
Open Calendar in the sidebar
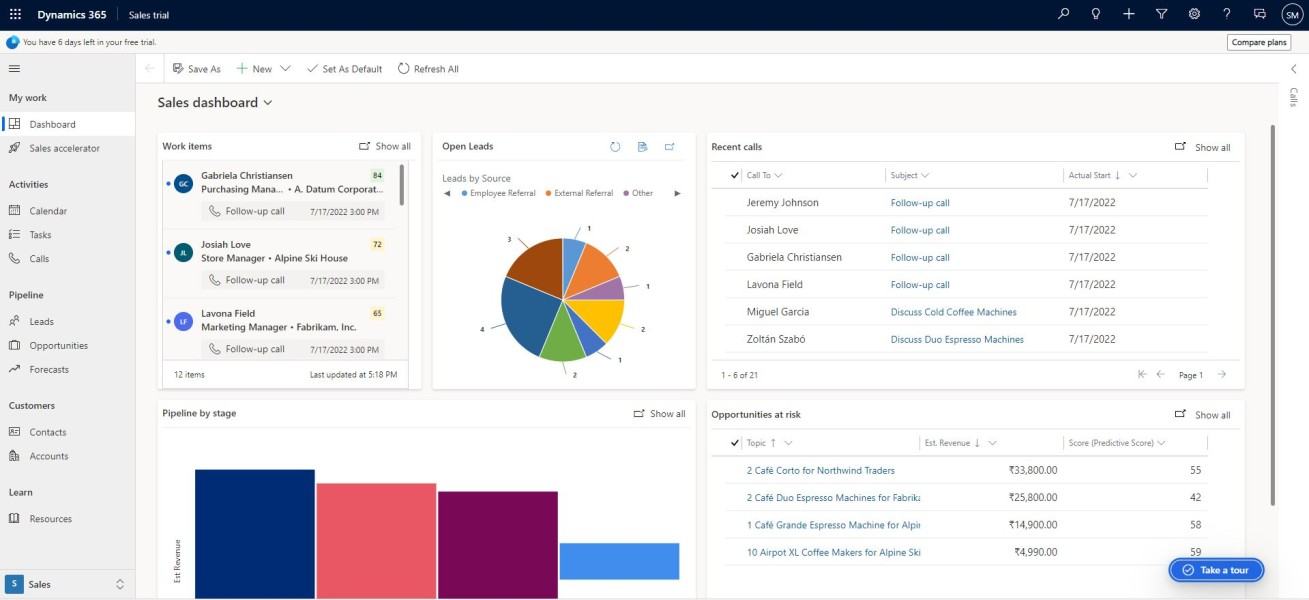68,211
